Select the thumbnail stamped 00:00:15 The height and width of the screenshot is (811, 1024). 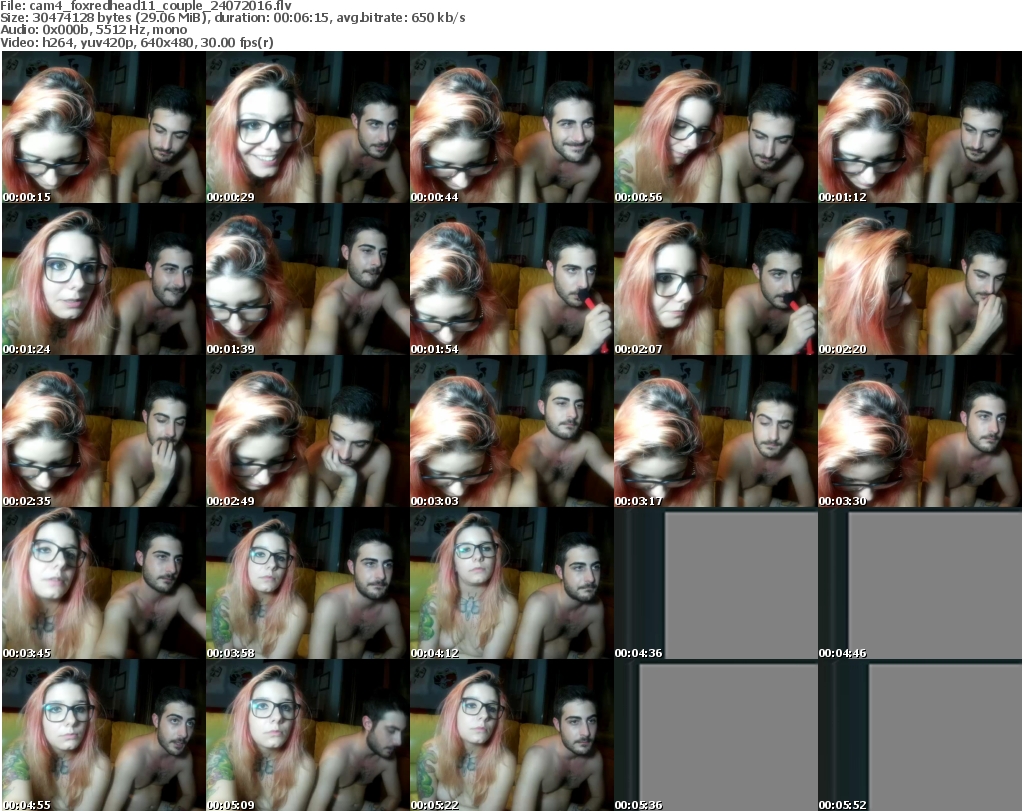(103, 127)
